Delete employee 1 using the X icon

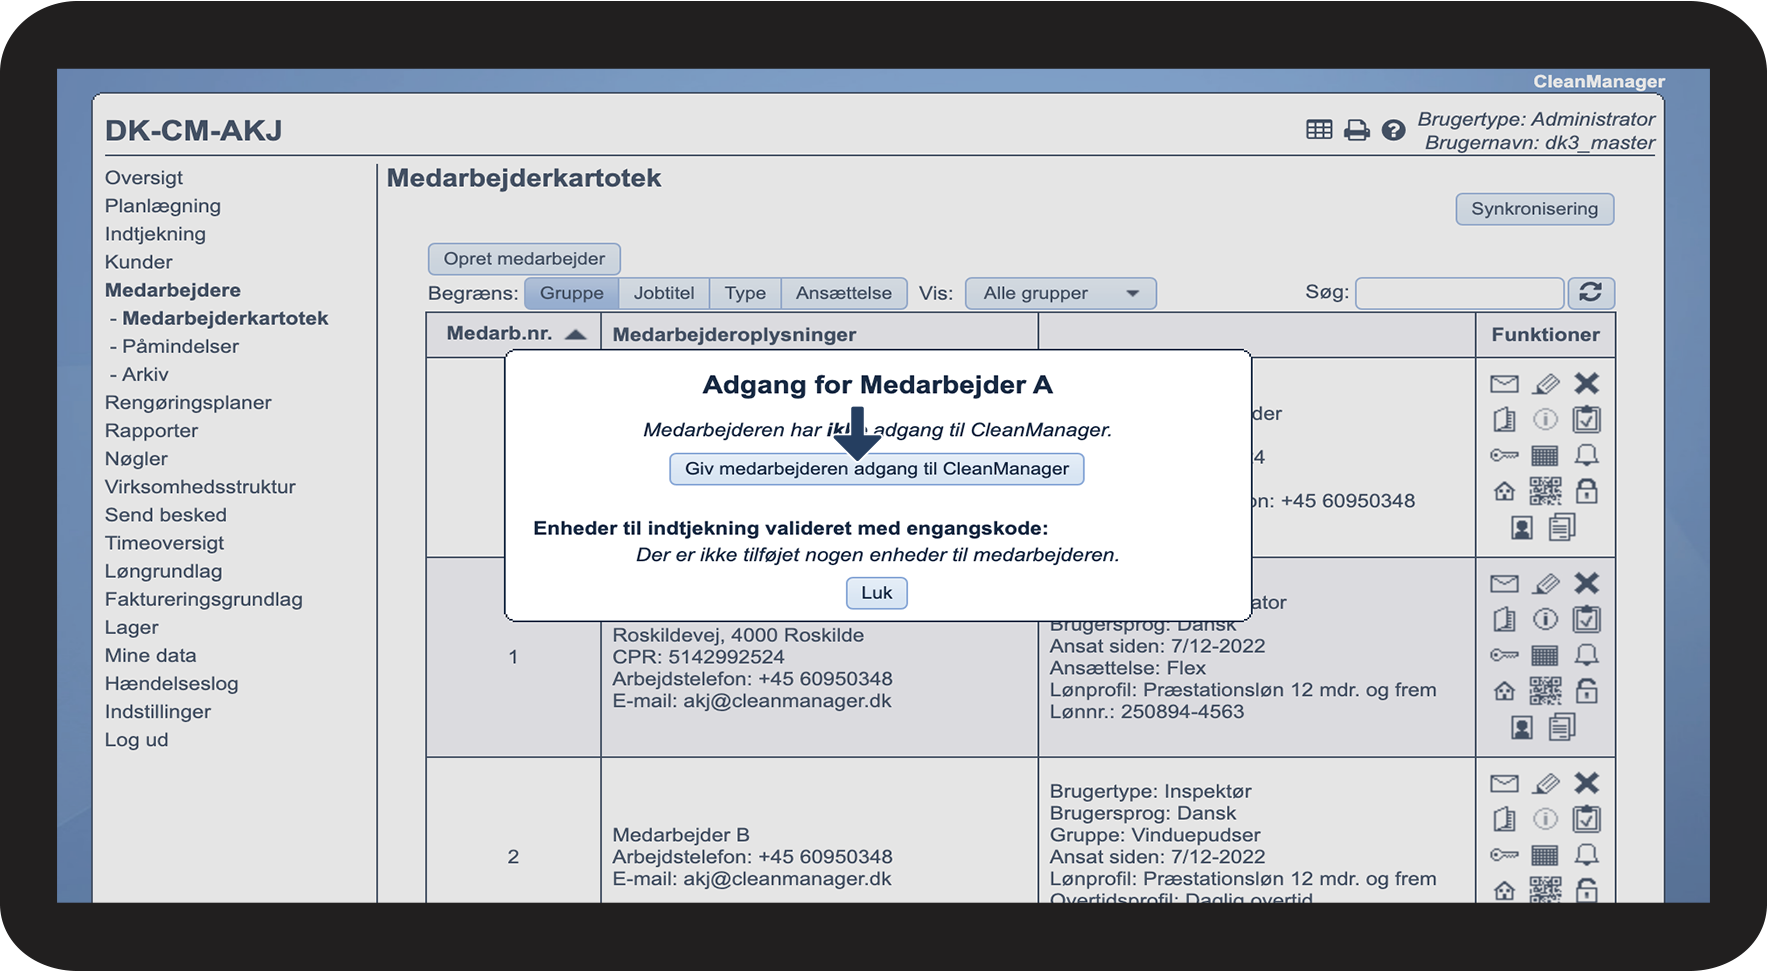(1587, 583)
